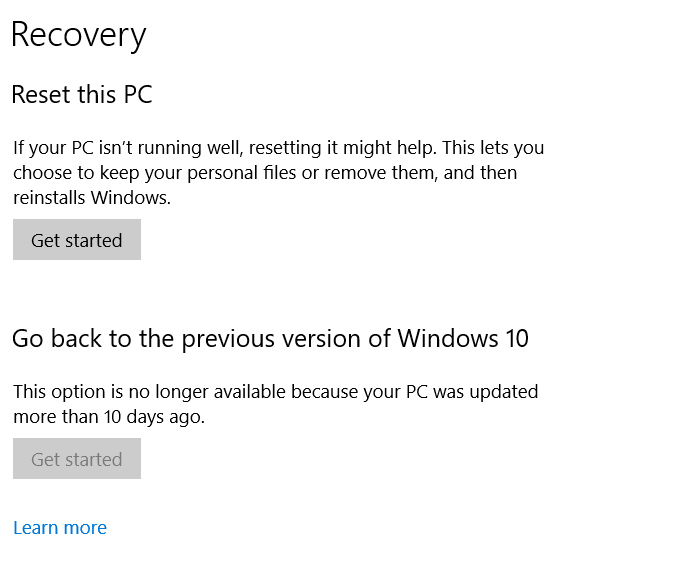The width and height of the screenshot is (699, 576).
Task: Click Get started under Reset this PC
Action: click(x=77, y=240)
